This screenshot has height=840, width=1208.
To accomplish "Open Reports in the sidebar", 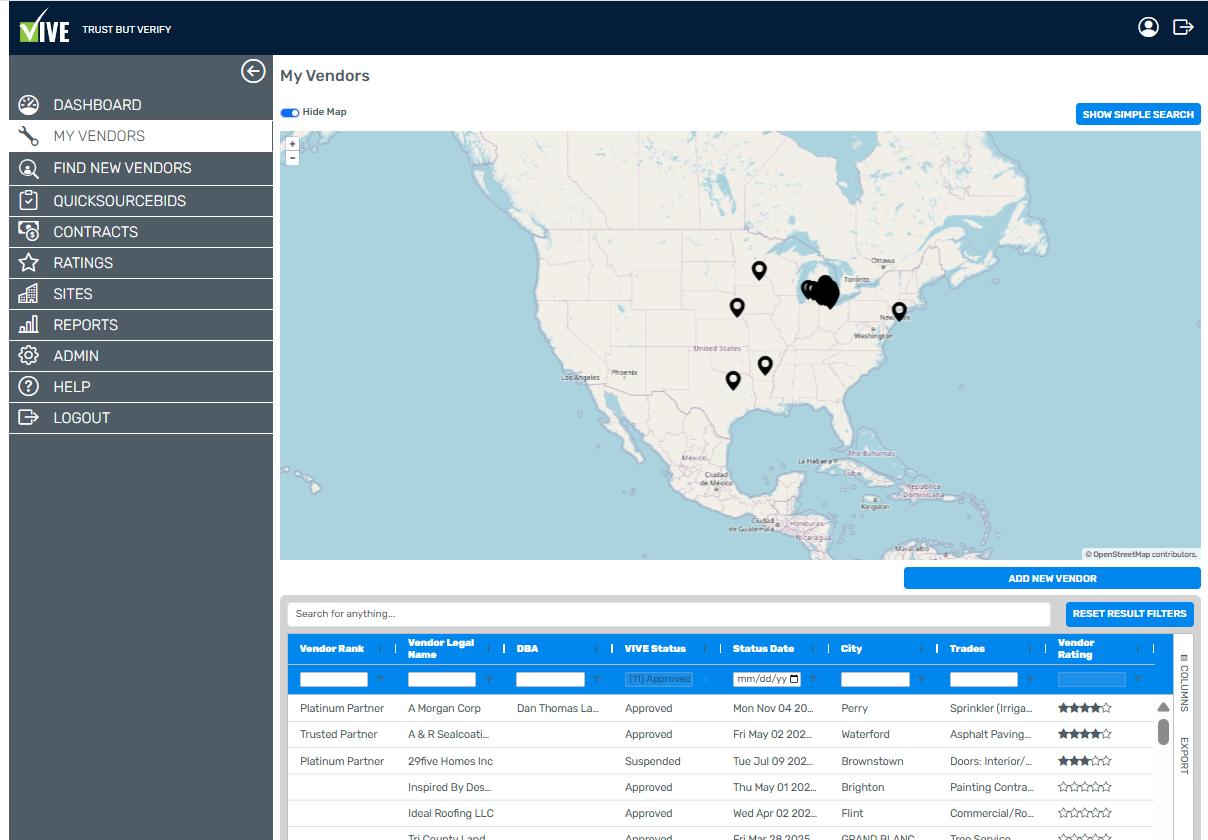I will click(x=86, y=324).
